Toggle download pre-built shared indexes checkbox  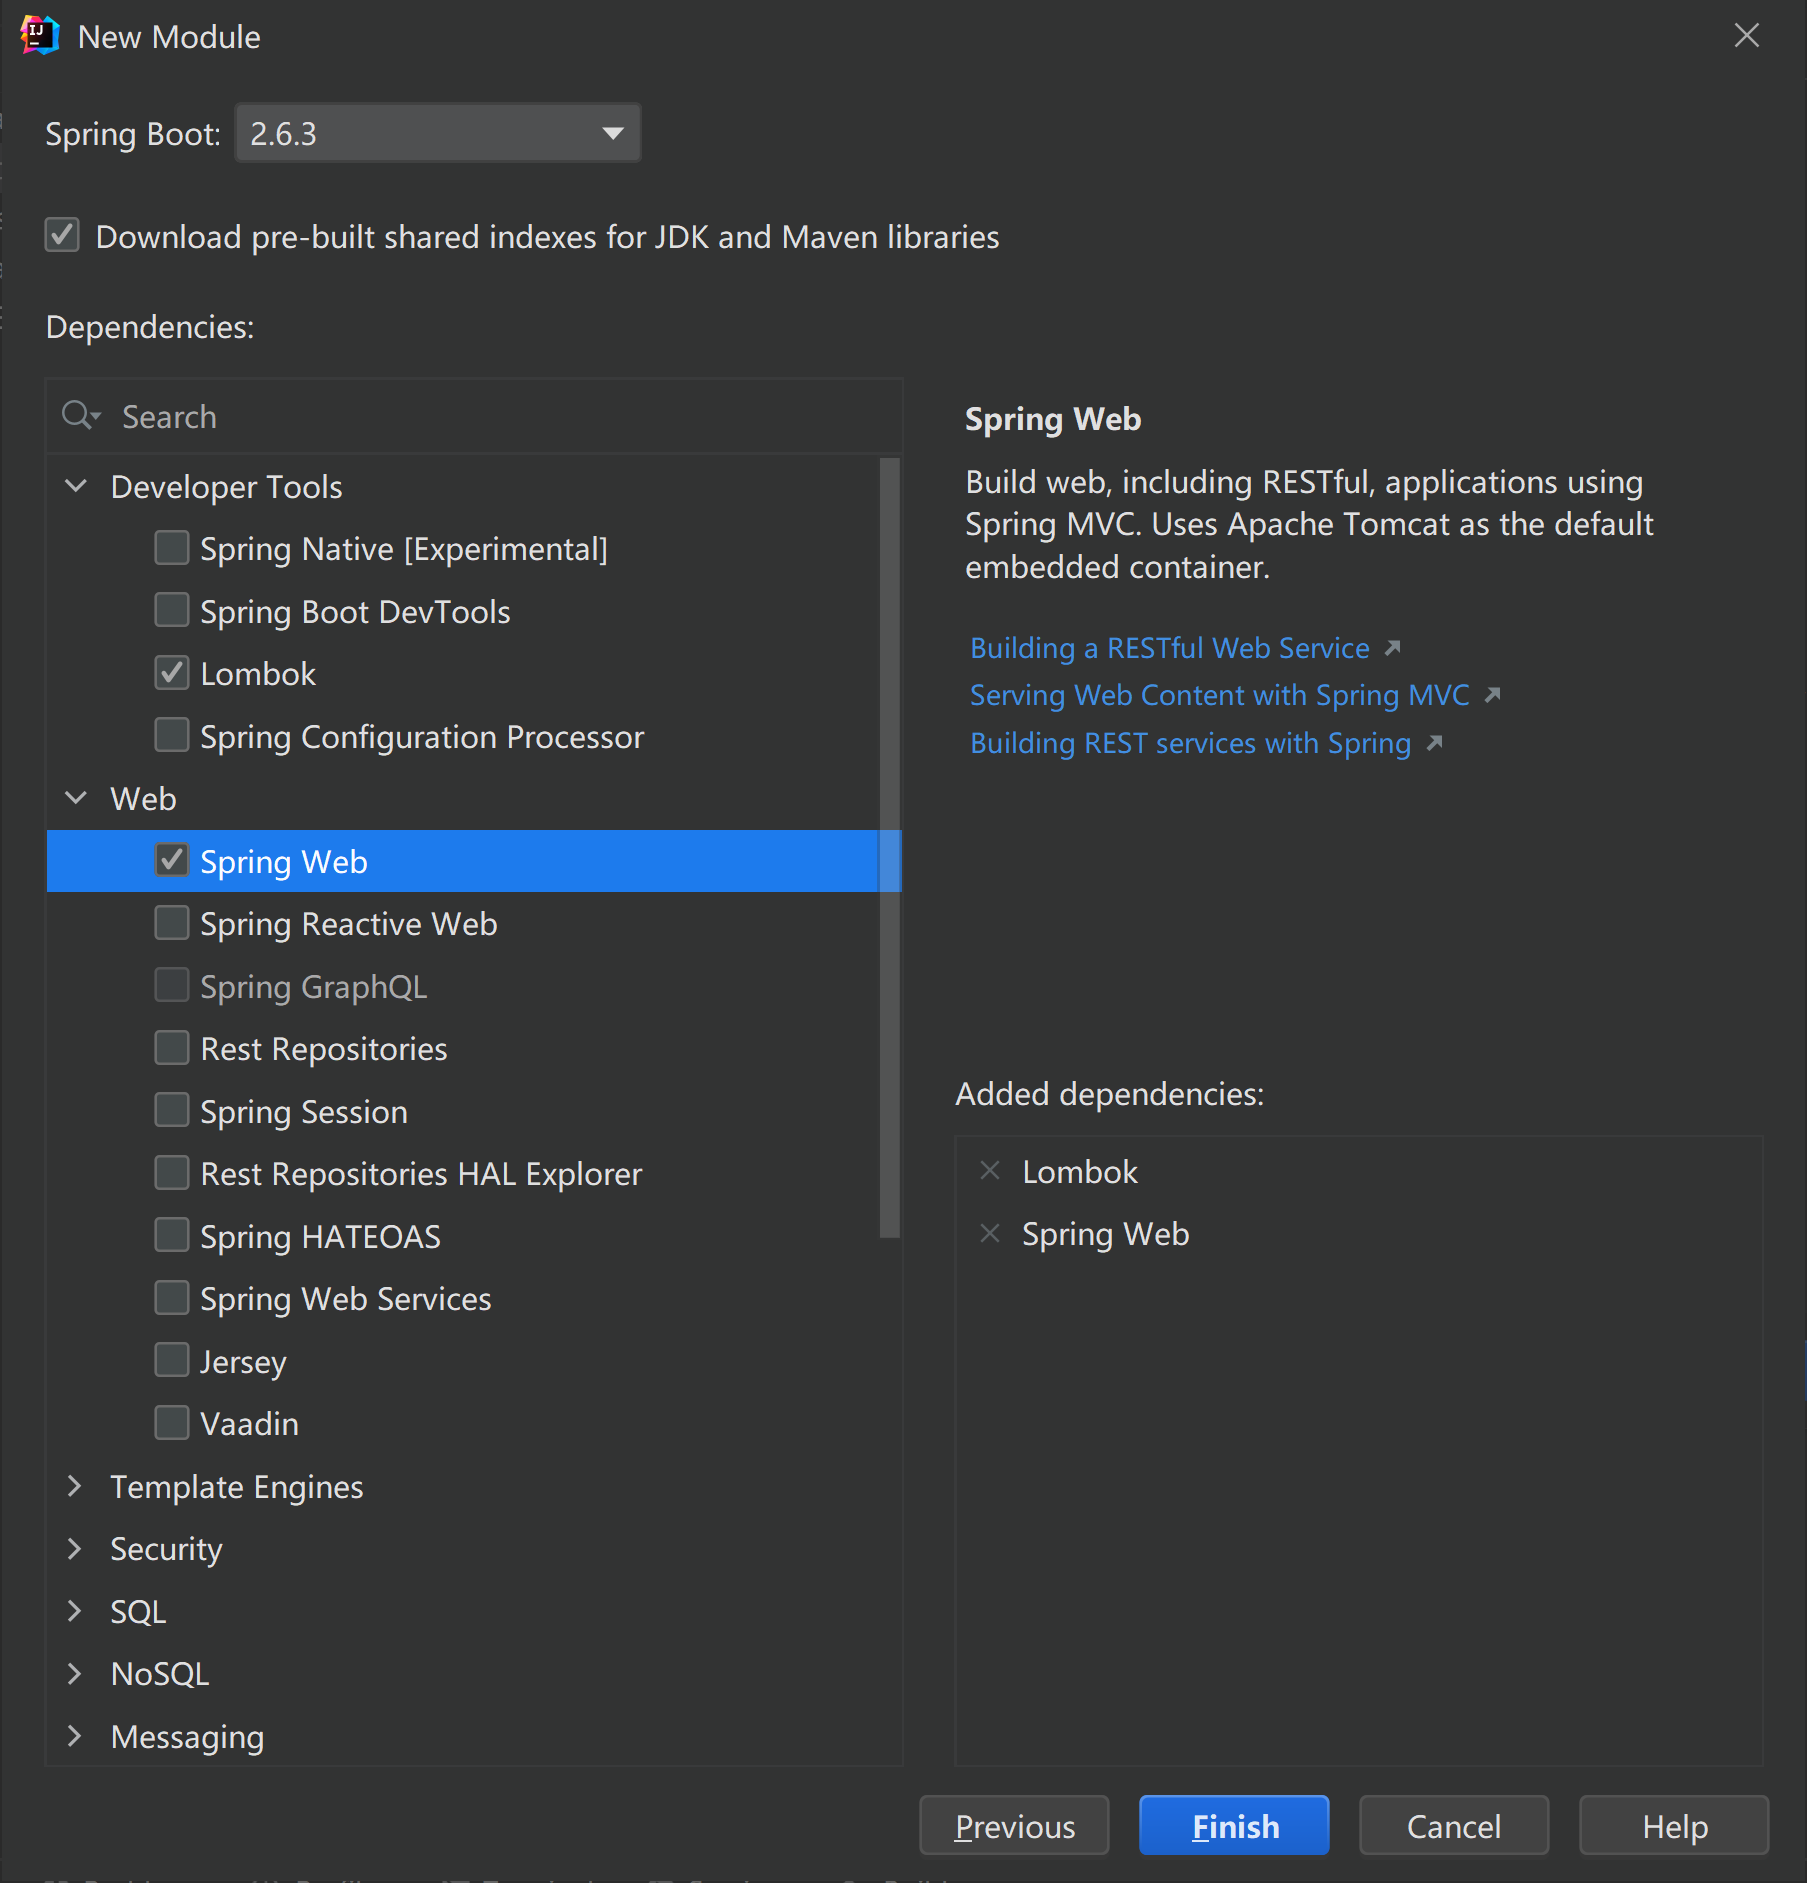pos(62,236)
